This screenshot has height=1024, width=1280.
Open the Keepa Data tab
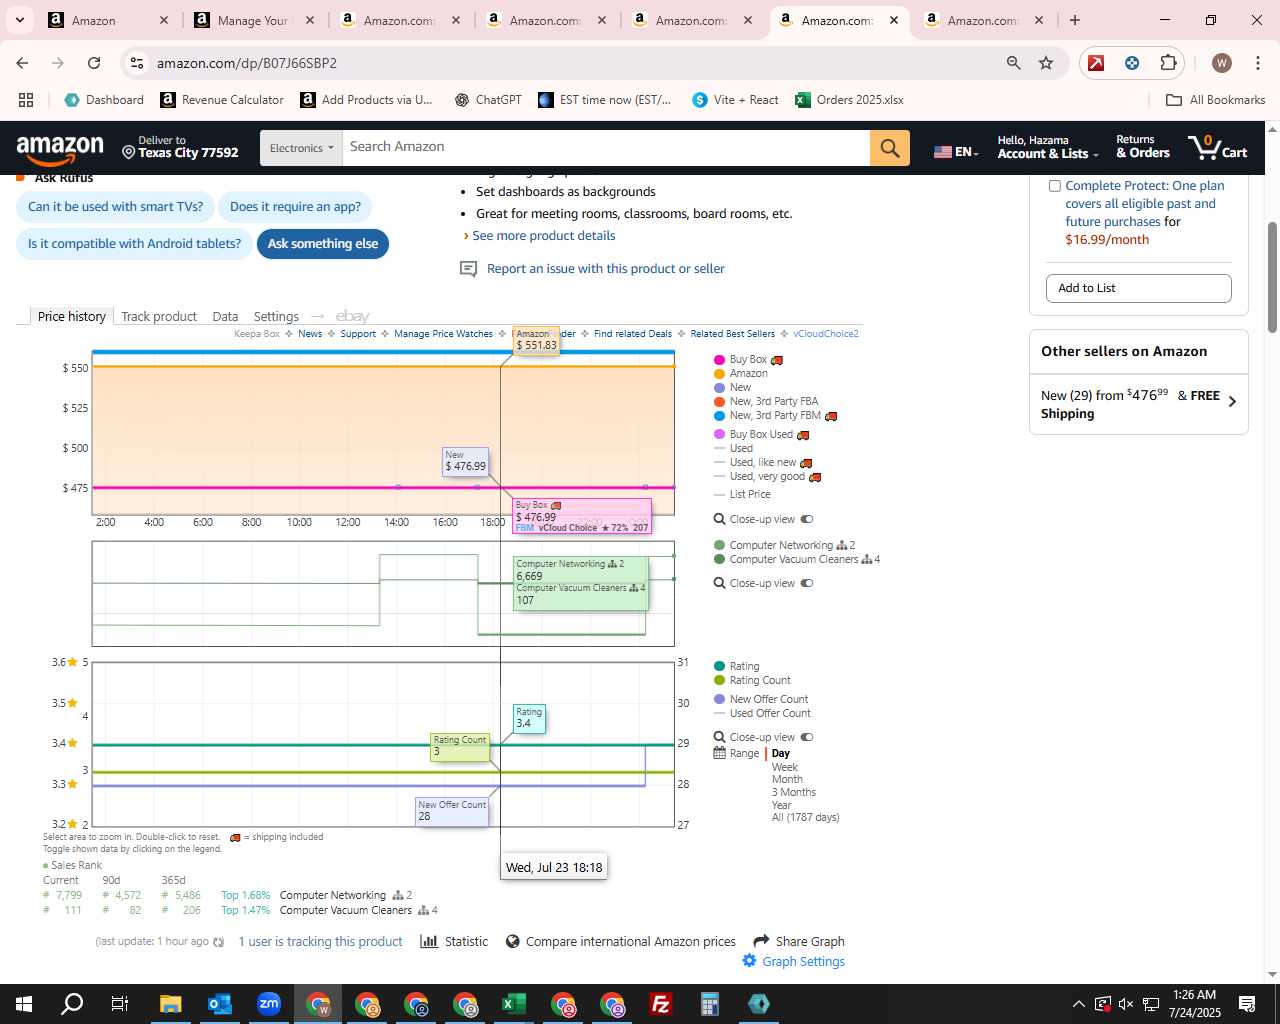click(x=225, y=317)
